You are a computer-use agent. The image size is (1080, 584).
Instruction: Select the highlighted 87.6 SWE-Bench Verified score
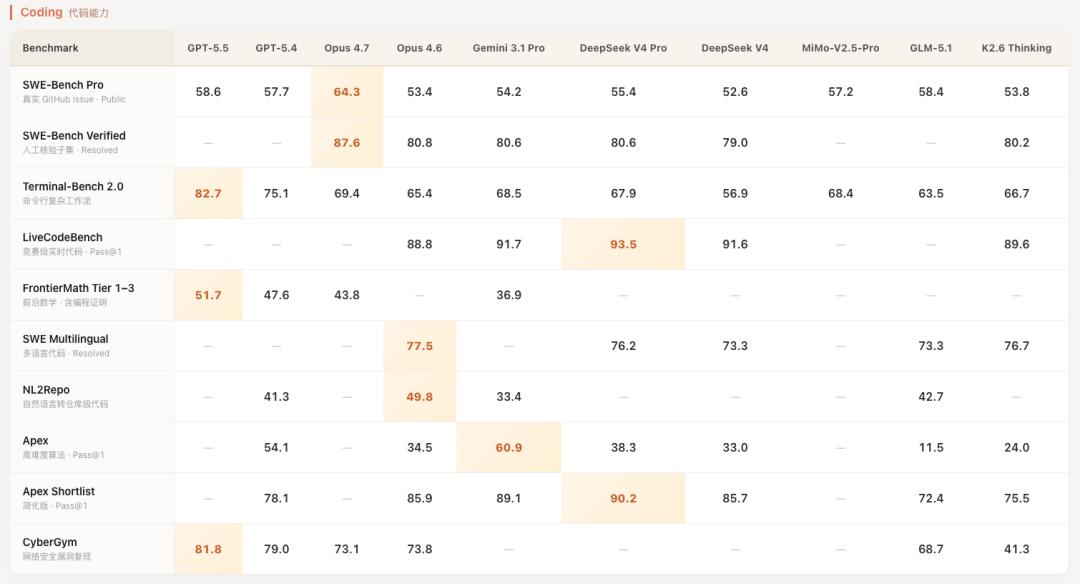tap(347, 143)
